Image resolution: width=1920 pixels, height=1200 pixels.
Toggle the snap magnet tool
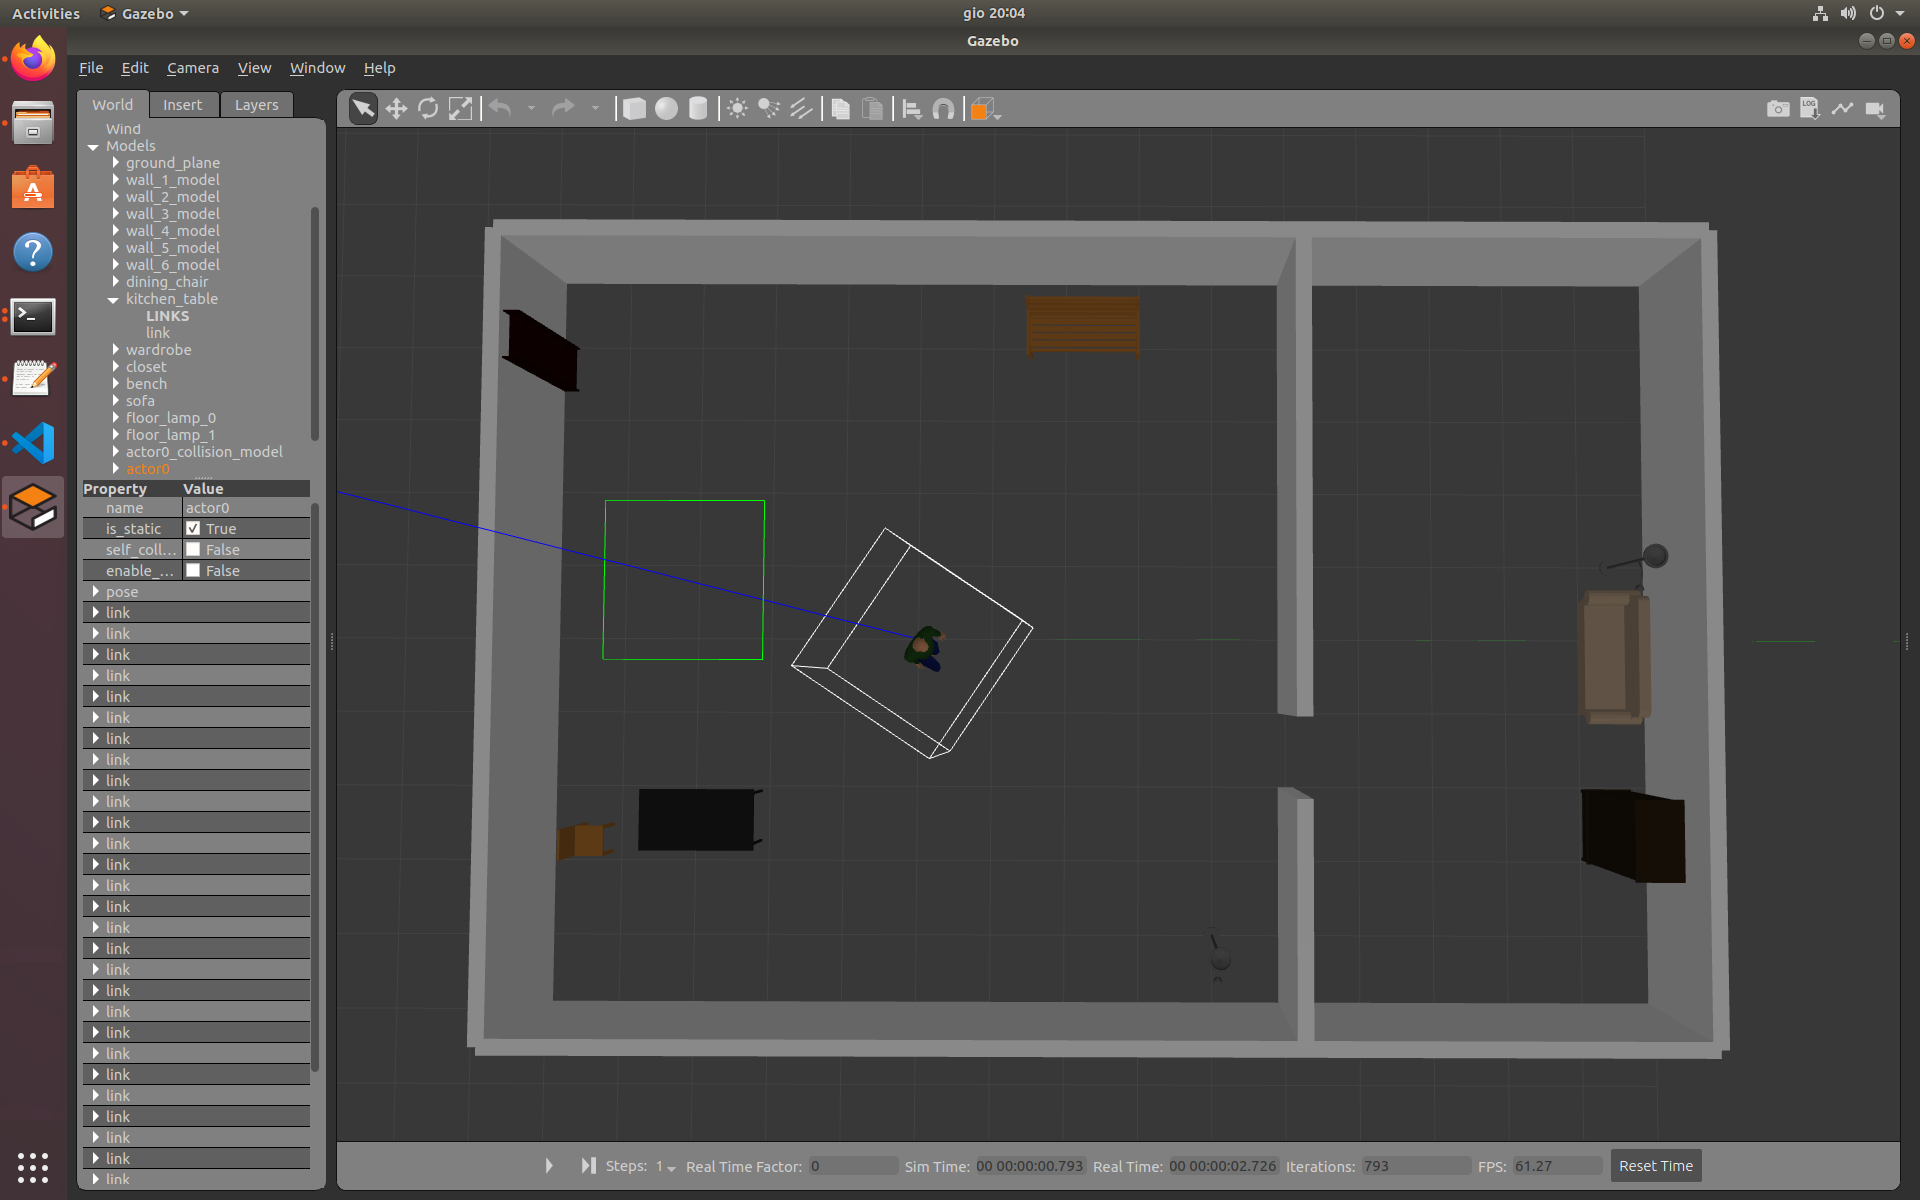(943, 109)
